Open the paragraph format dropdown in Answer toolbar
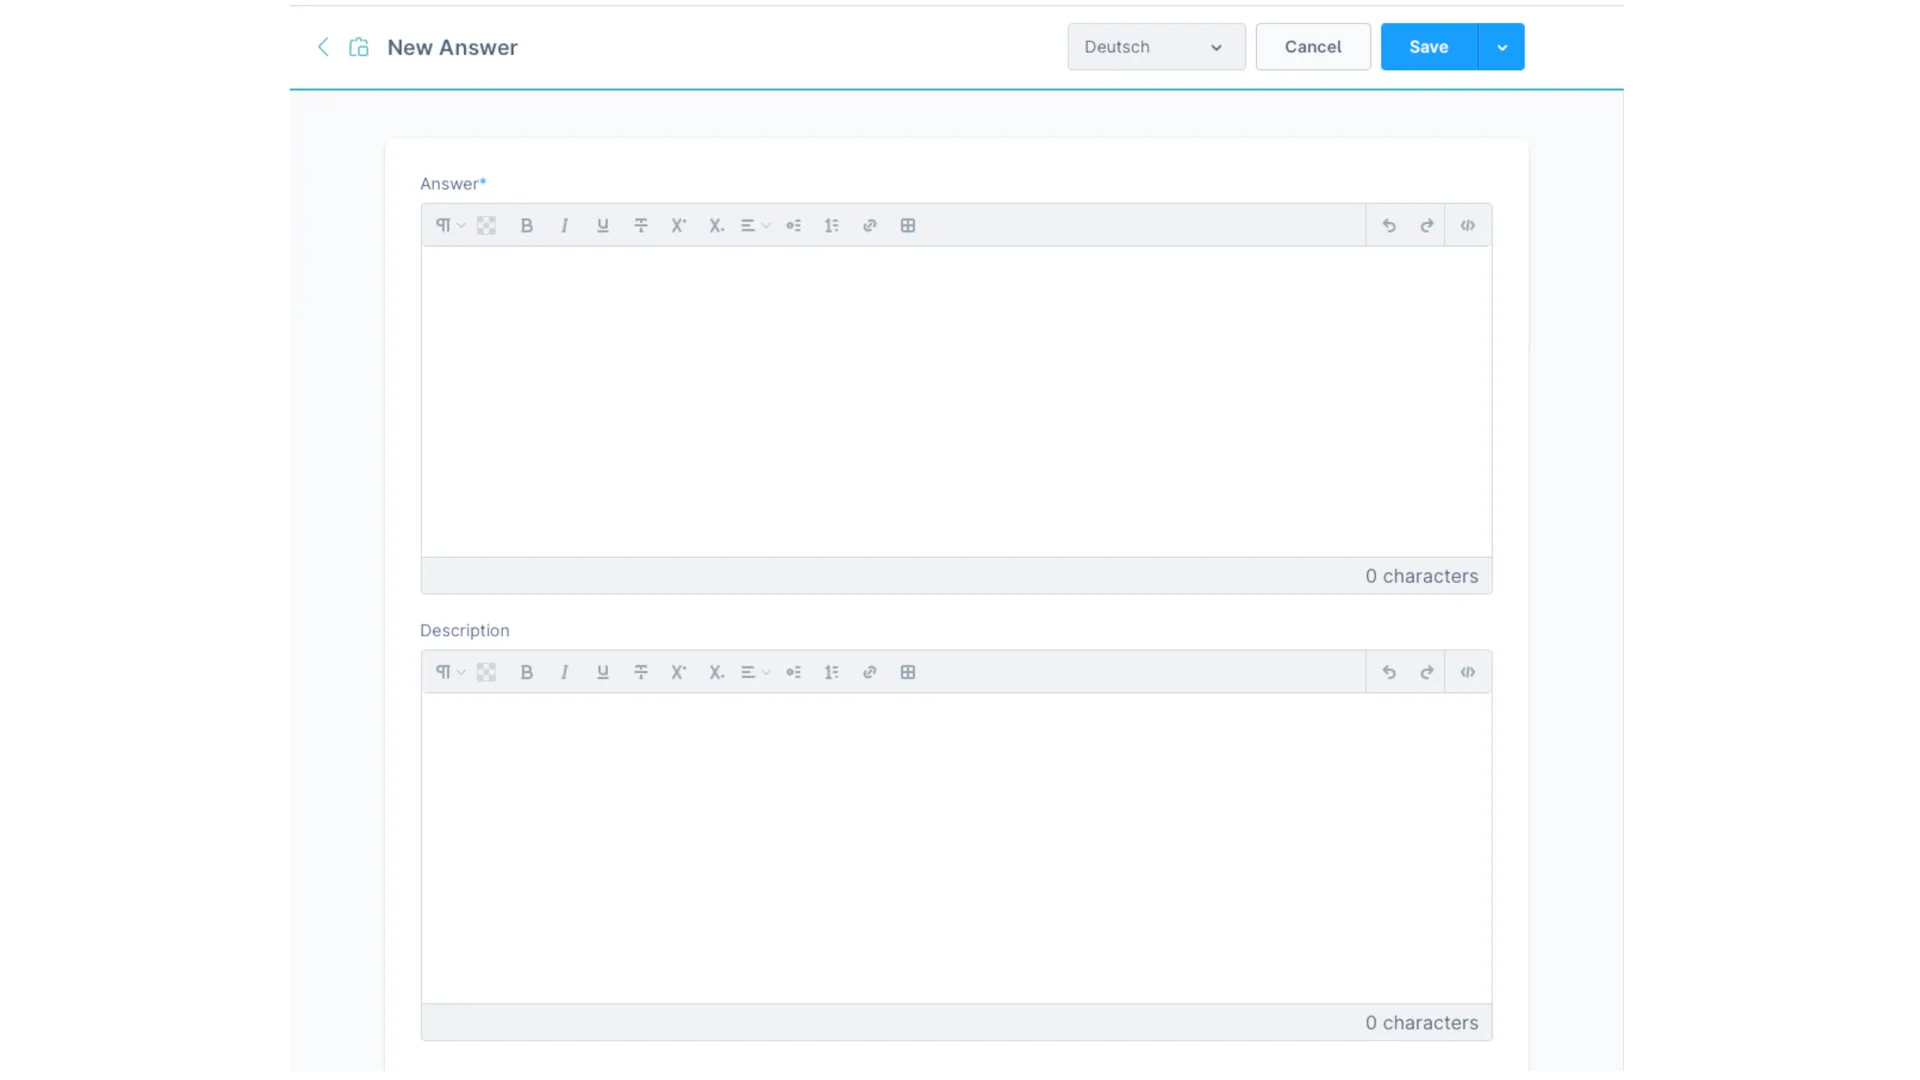This screenshot has height=1080, width=1920. click(x=448, y=225)
